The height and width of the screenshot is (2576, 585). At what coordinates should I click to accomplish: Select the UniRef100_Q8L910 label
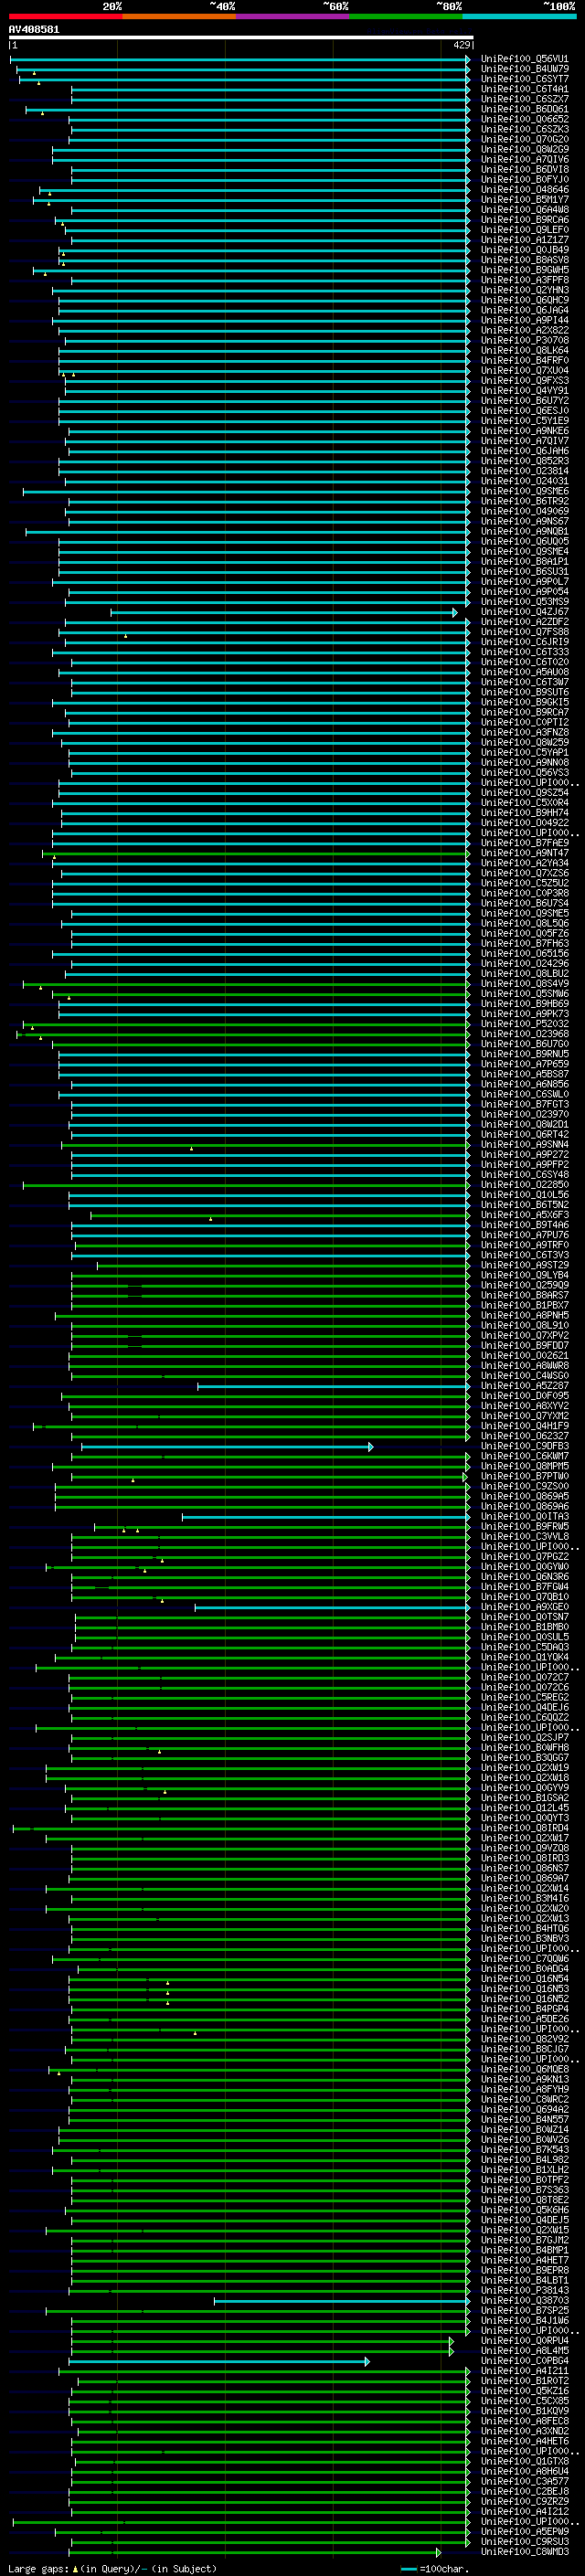click(525, 1325)
